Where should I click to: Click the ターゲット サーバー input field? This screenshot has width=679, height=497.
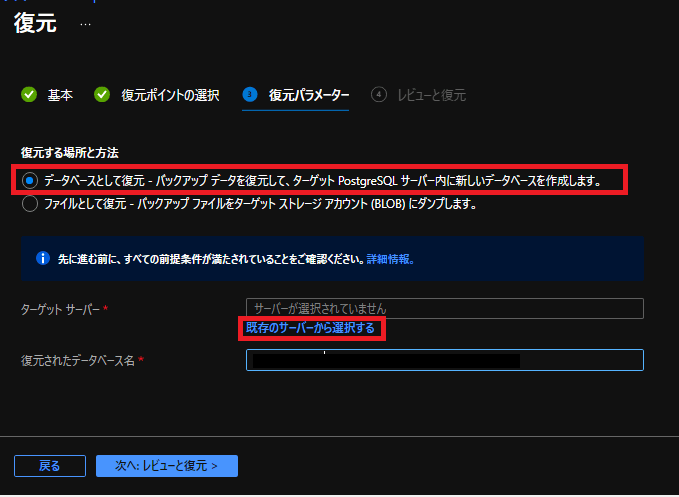pyautogui.click(x=445, y=308)
